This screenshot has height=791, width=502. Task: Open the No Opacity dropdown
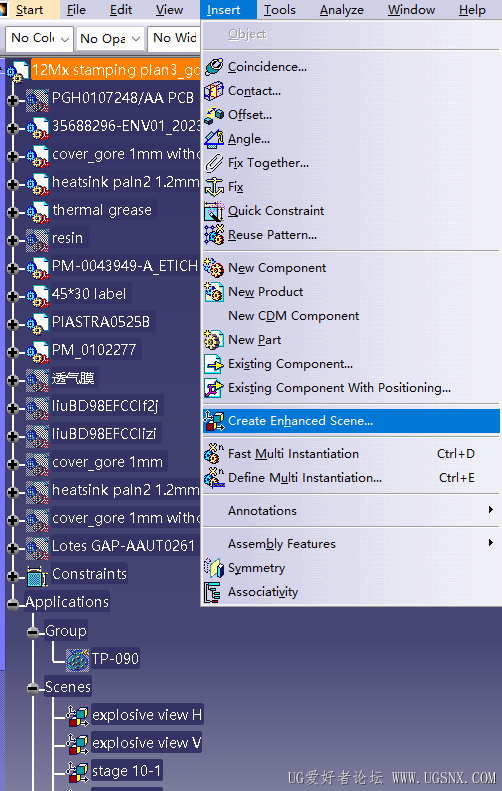click(109, 38)
